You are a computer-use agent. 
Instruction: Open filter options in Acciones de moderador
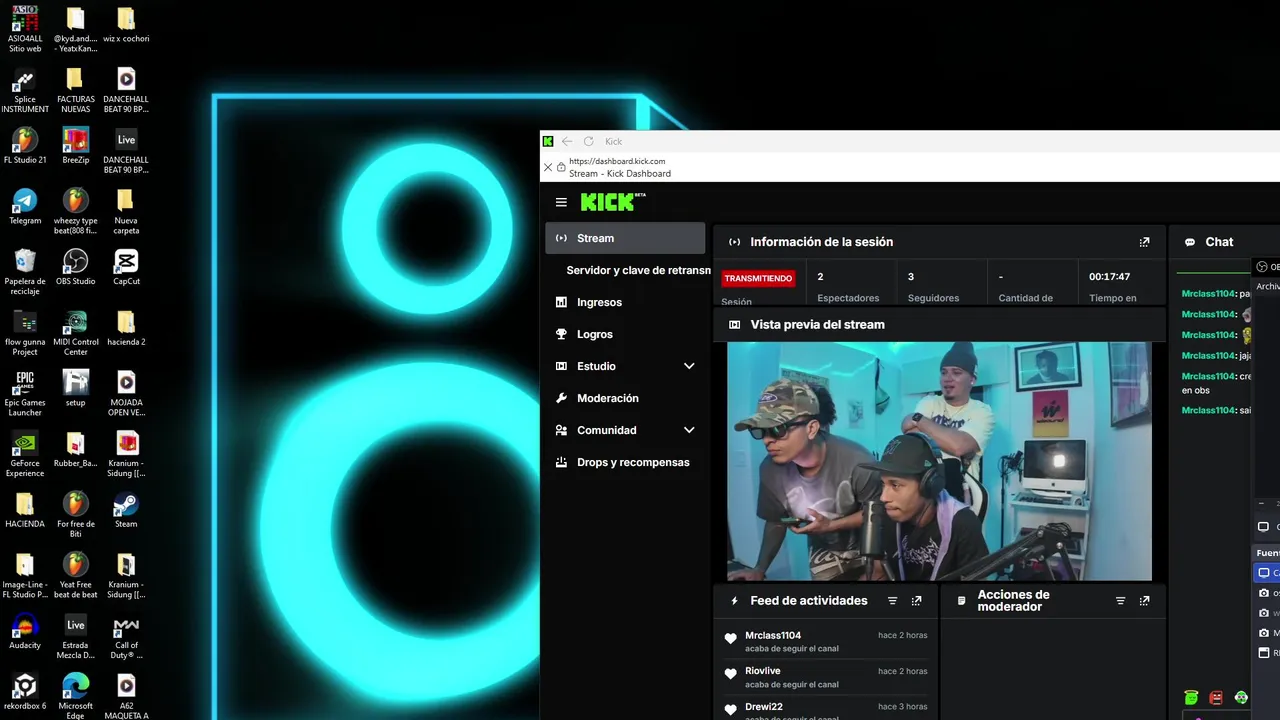tap(1120, 601)
